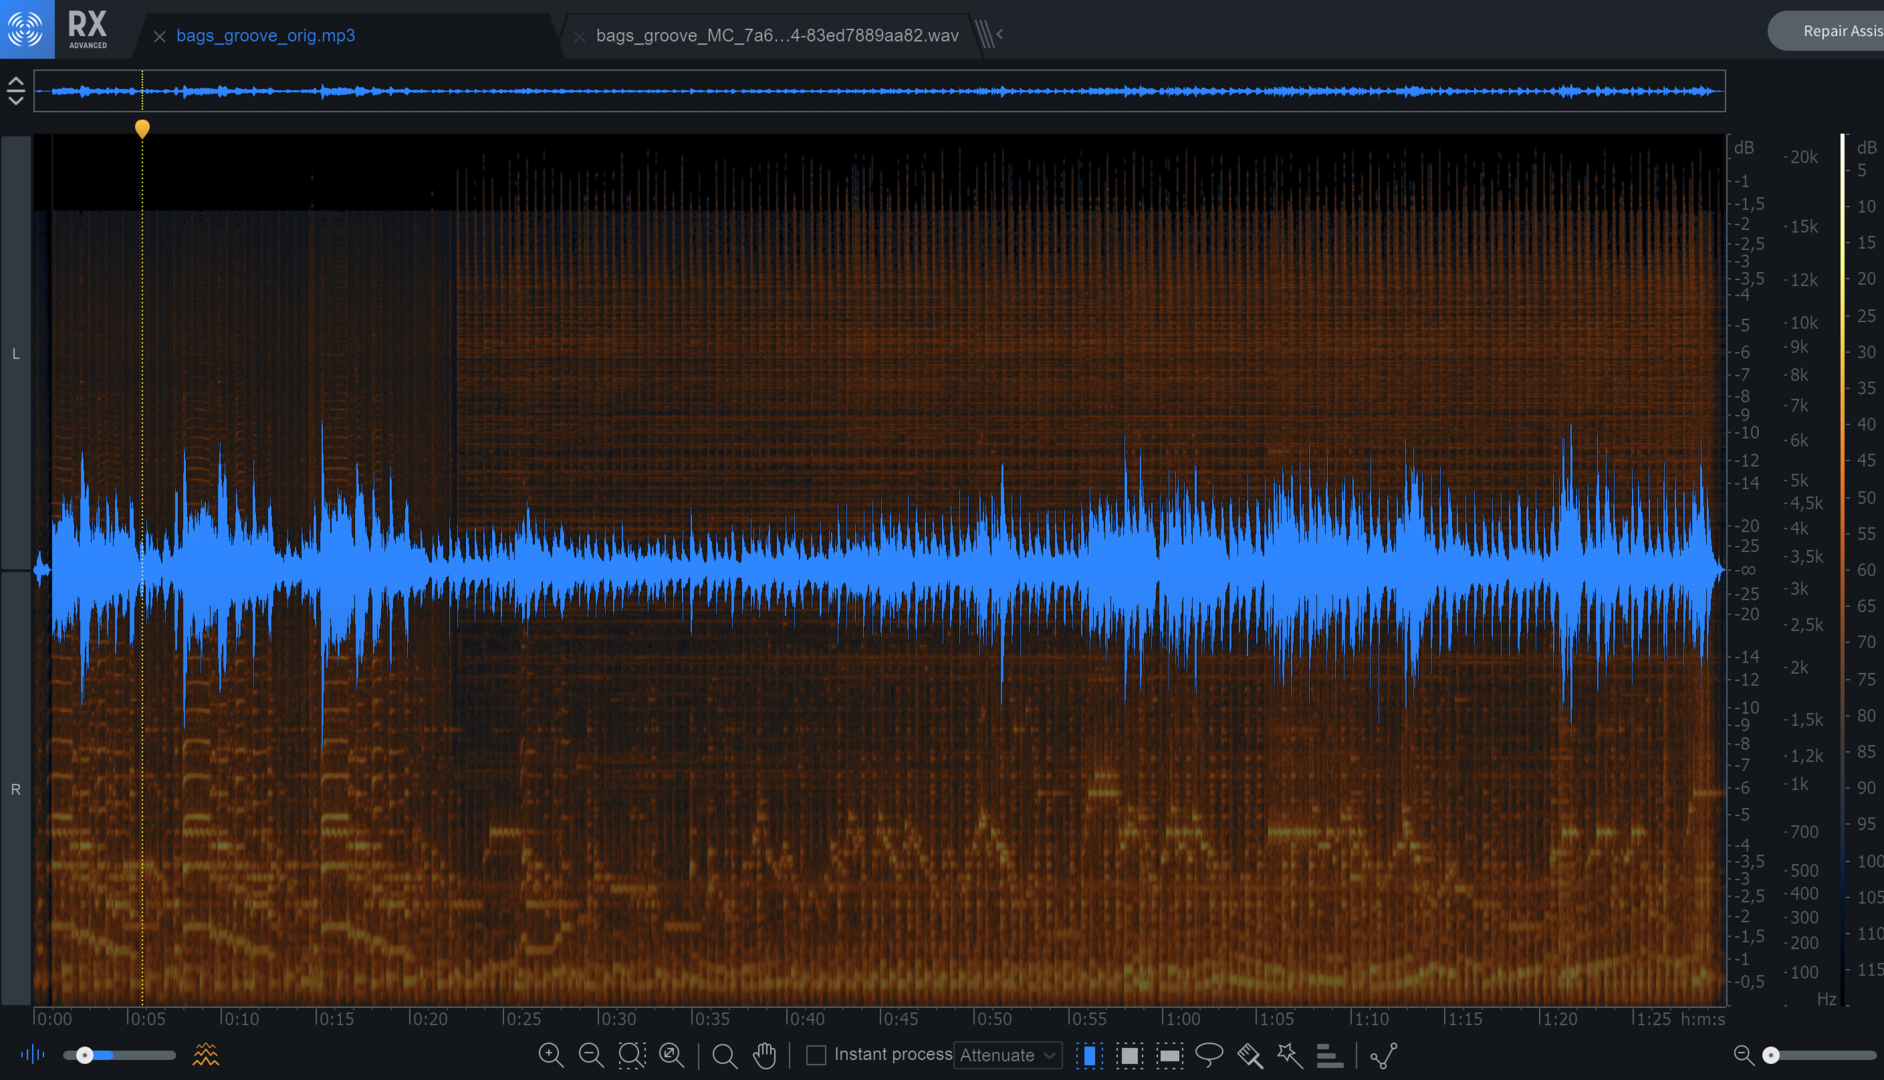Image resolution: width=1884 pixels, height=1080 pixels.
Task: Click the 20k frequency scale label
Action: pos(1804,157)
